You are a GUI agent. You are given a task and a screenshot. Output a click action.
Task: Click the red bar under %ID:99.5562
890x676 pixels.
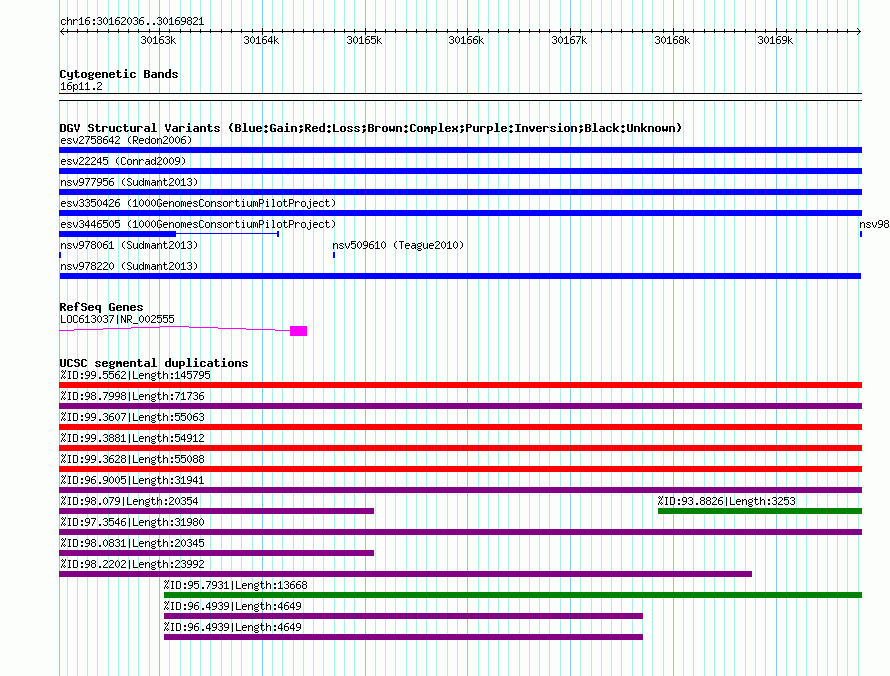click(460, 385)
